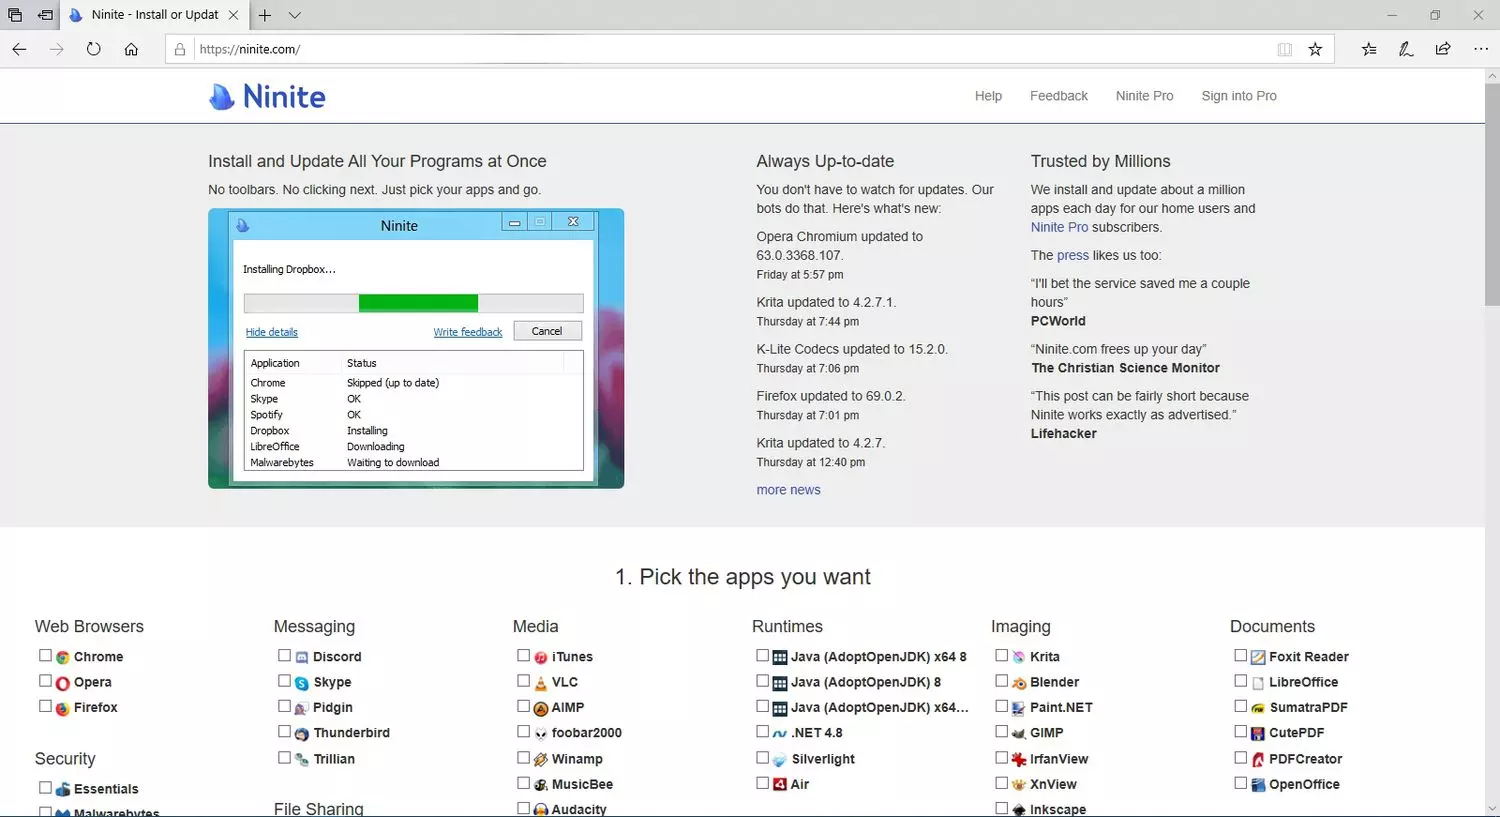1500x817 pixels.
Task: Open the Ninite Pro menu link
Action: 1144,96
